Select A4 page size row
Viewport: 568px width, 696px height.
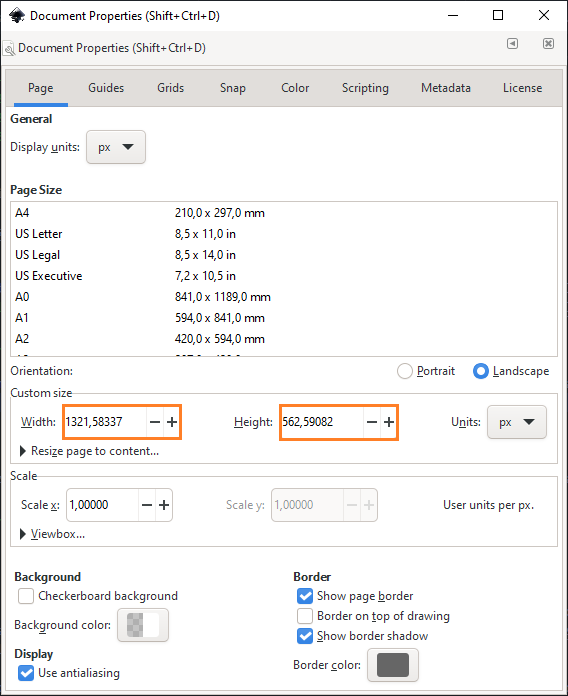click(x=284, y=213)
